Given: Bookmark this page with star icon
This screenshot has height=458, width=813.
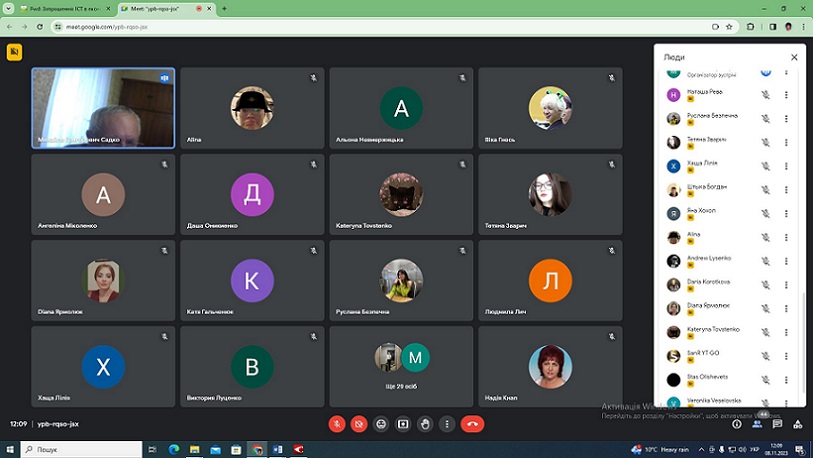Looking at the screenshot, I should click(x=729, y=26).
